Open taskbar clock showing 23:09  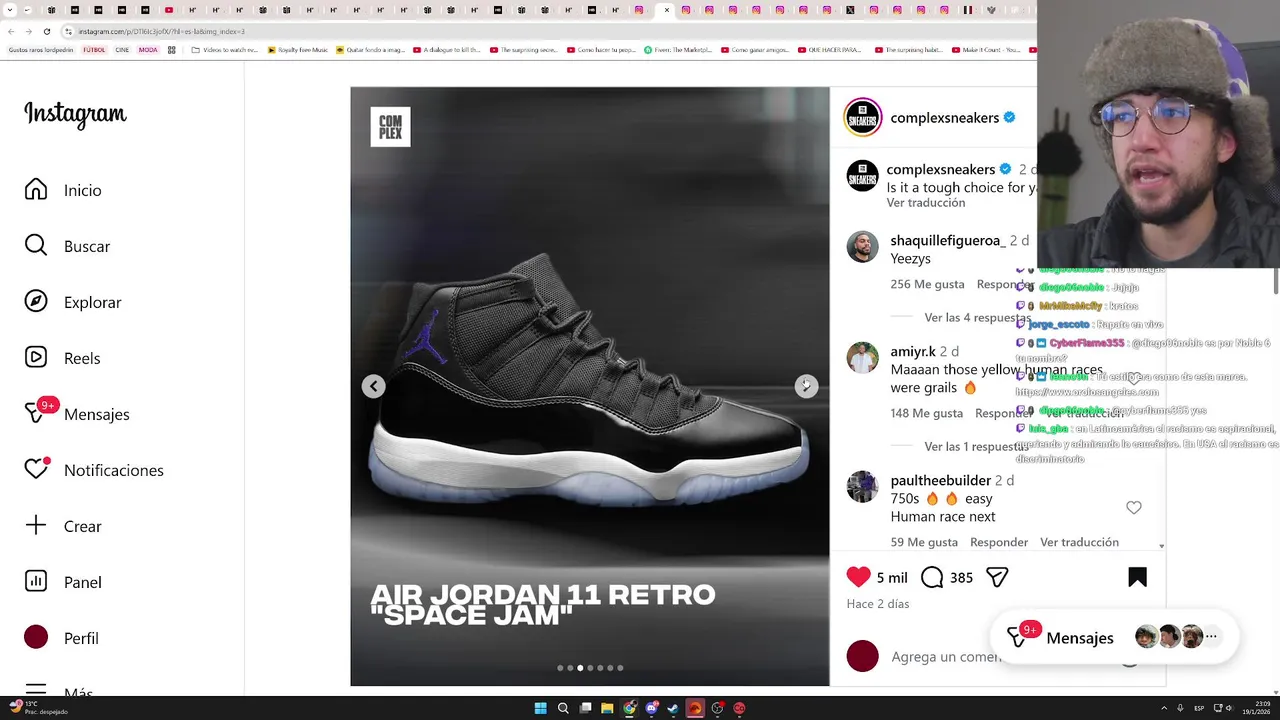coord(1257,708)
